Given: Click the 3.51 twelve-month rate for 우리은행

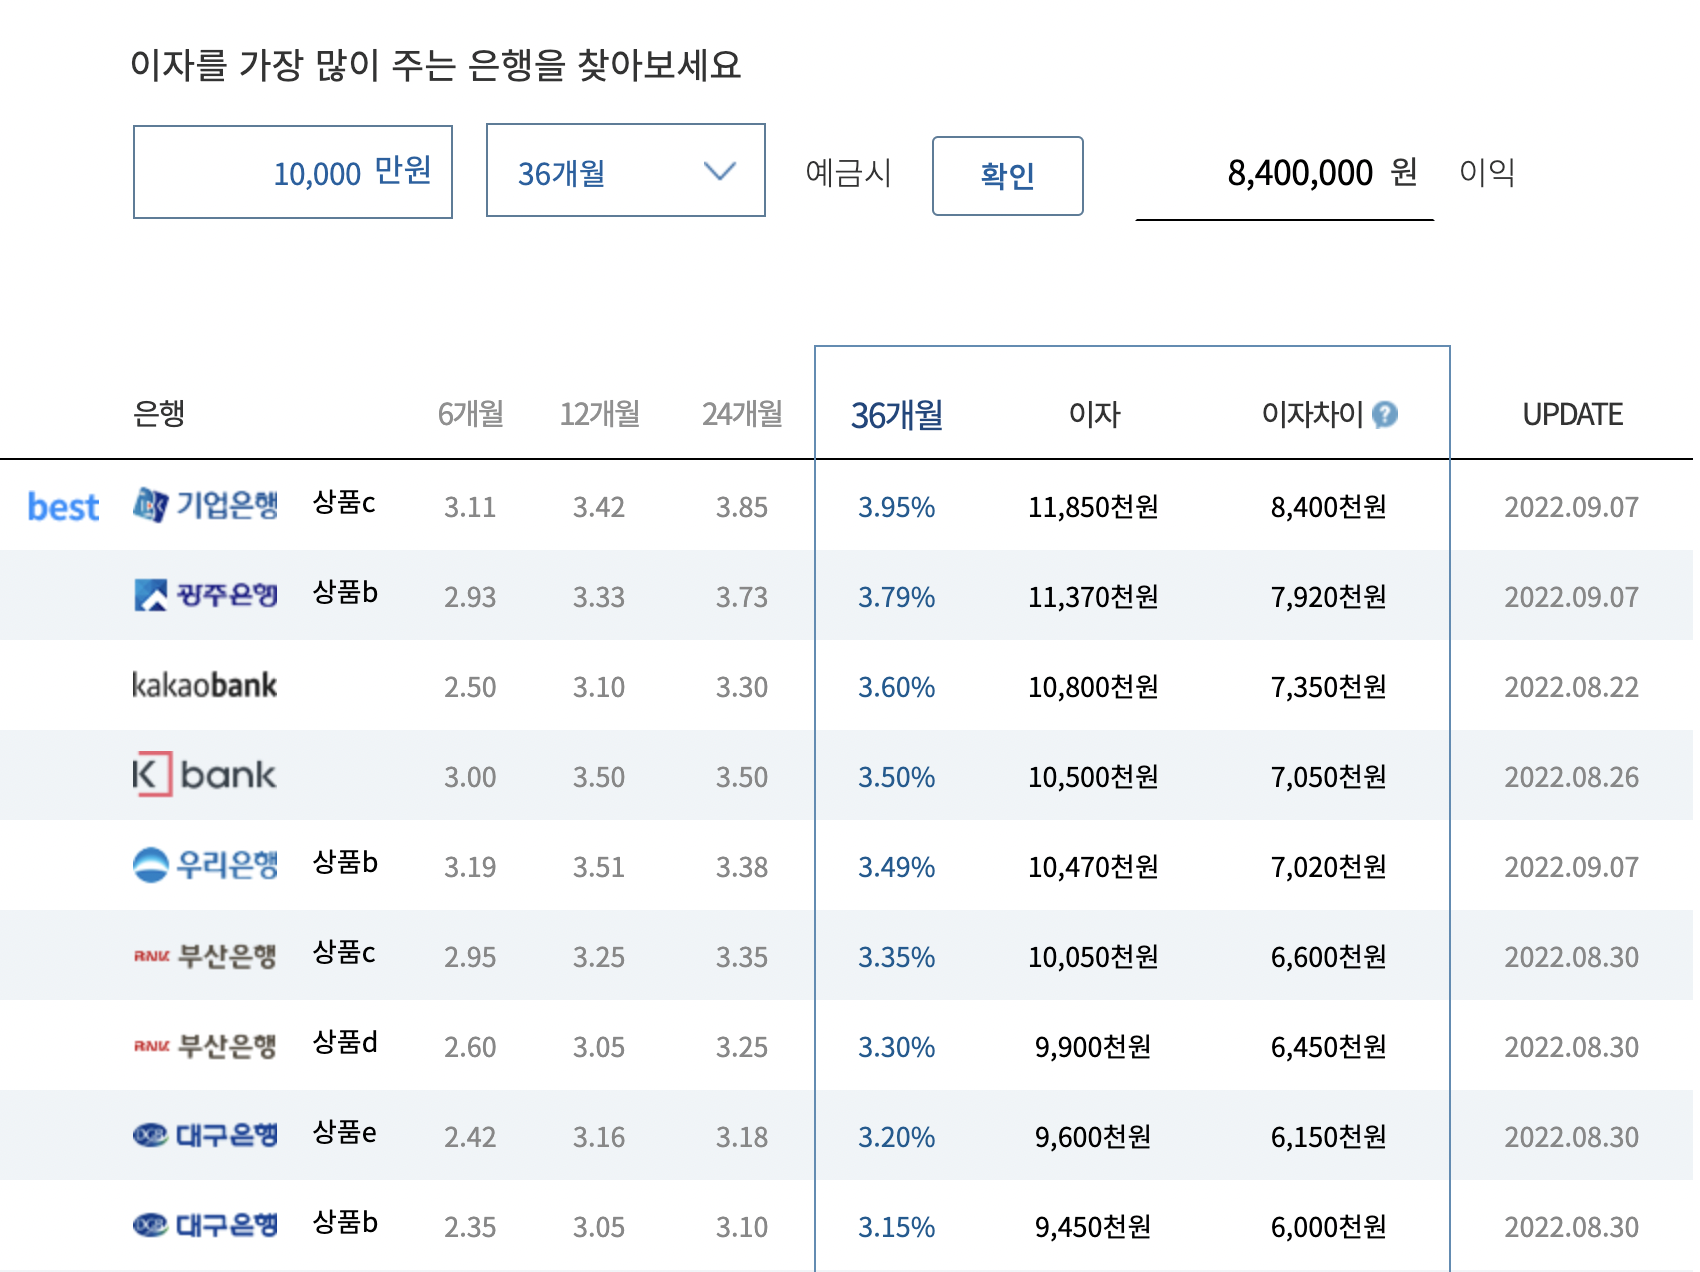Looking at the screenshot, I should 598,867.
